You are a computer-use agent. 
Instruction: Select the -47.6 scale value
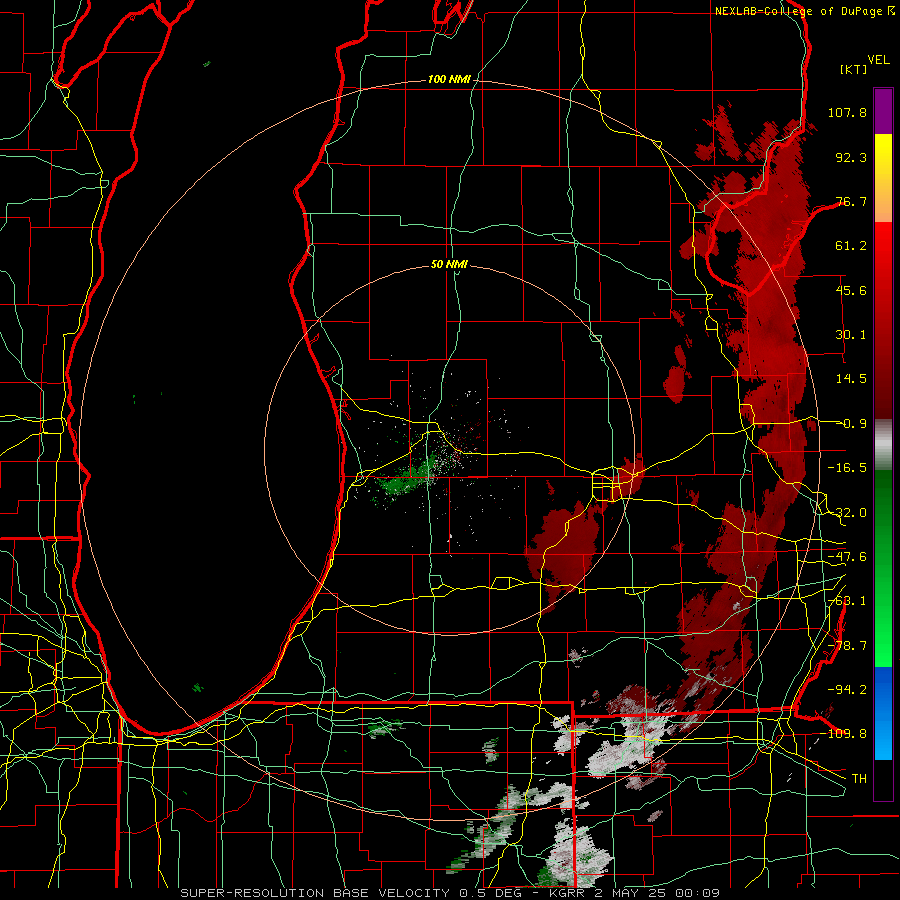pyautogui.click(x=847, y=557)
